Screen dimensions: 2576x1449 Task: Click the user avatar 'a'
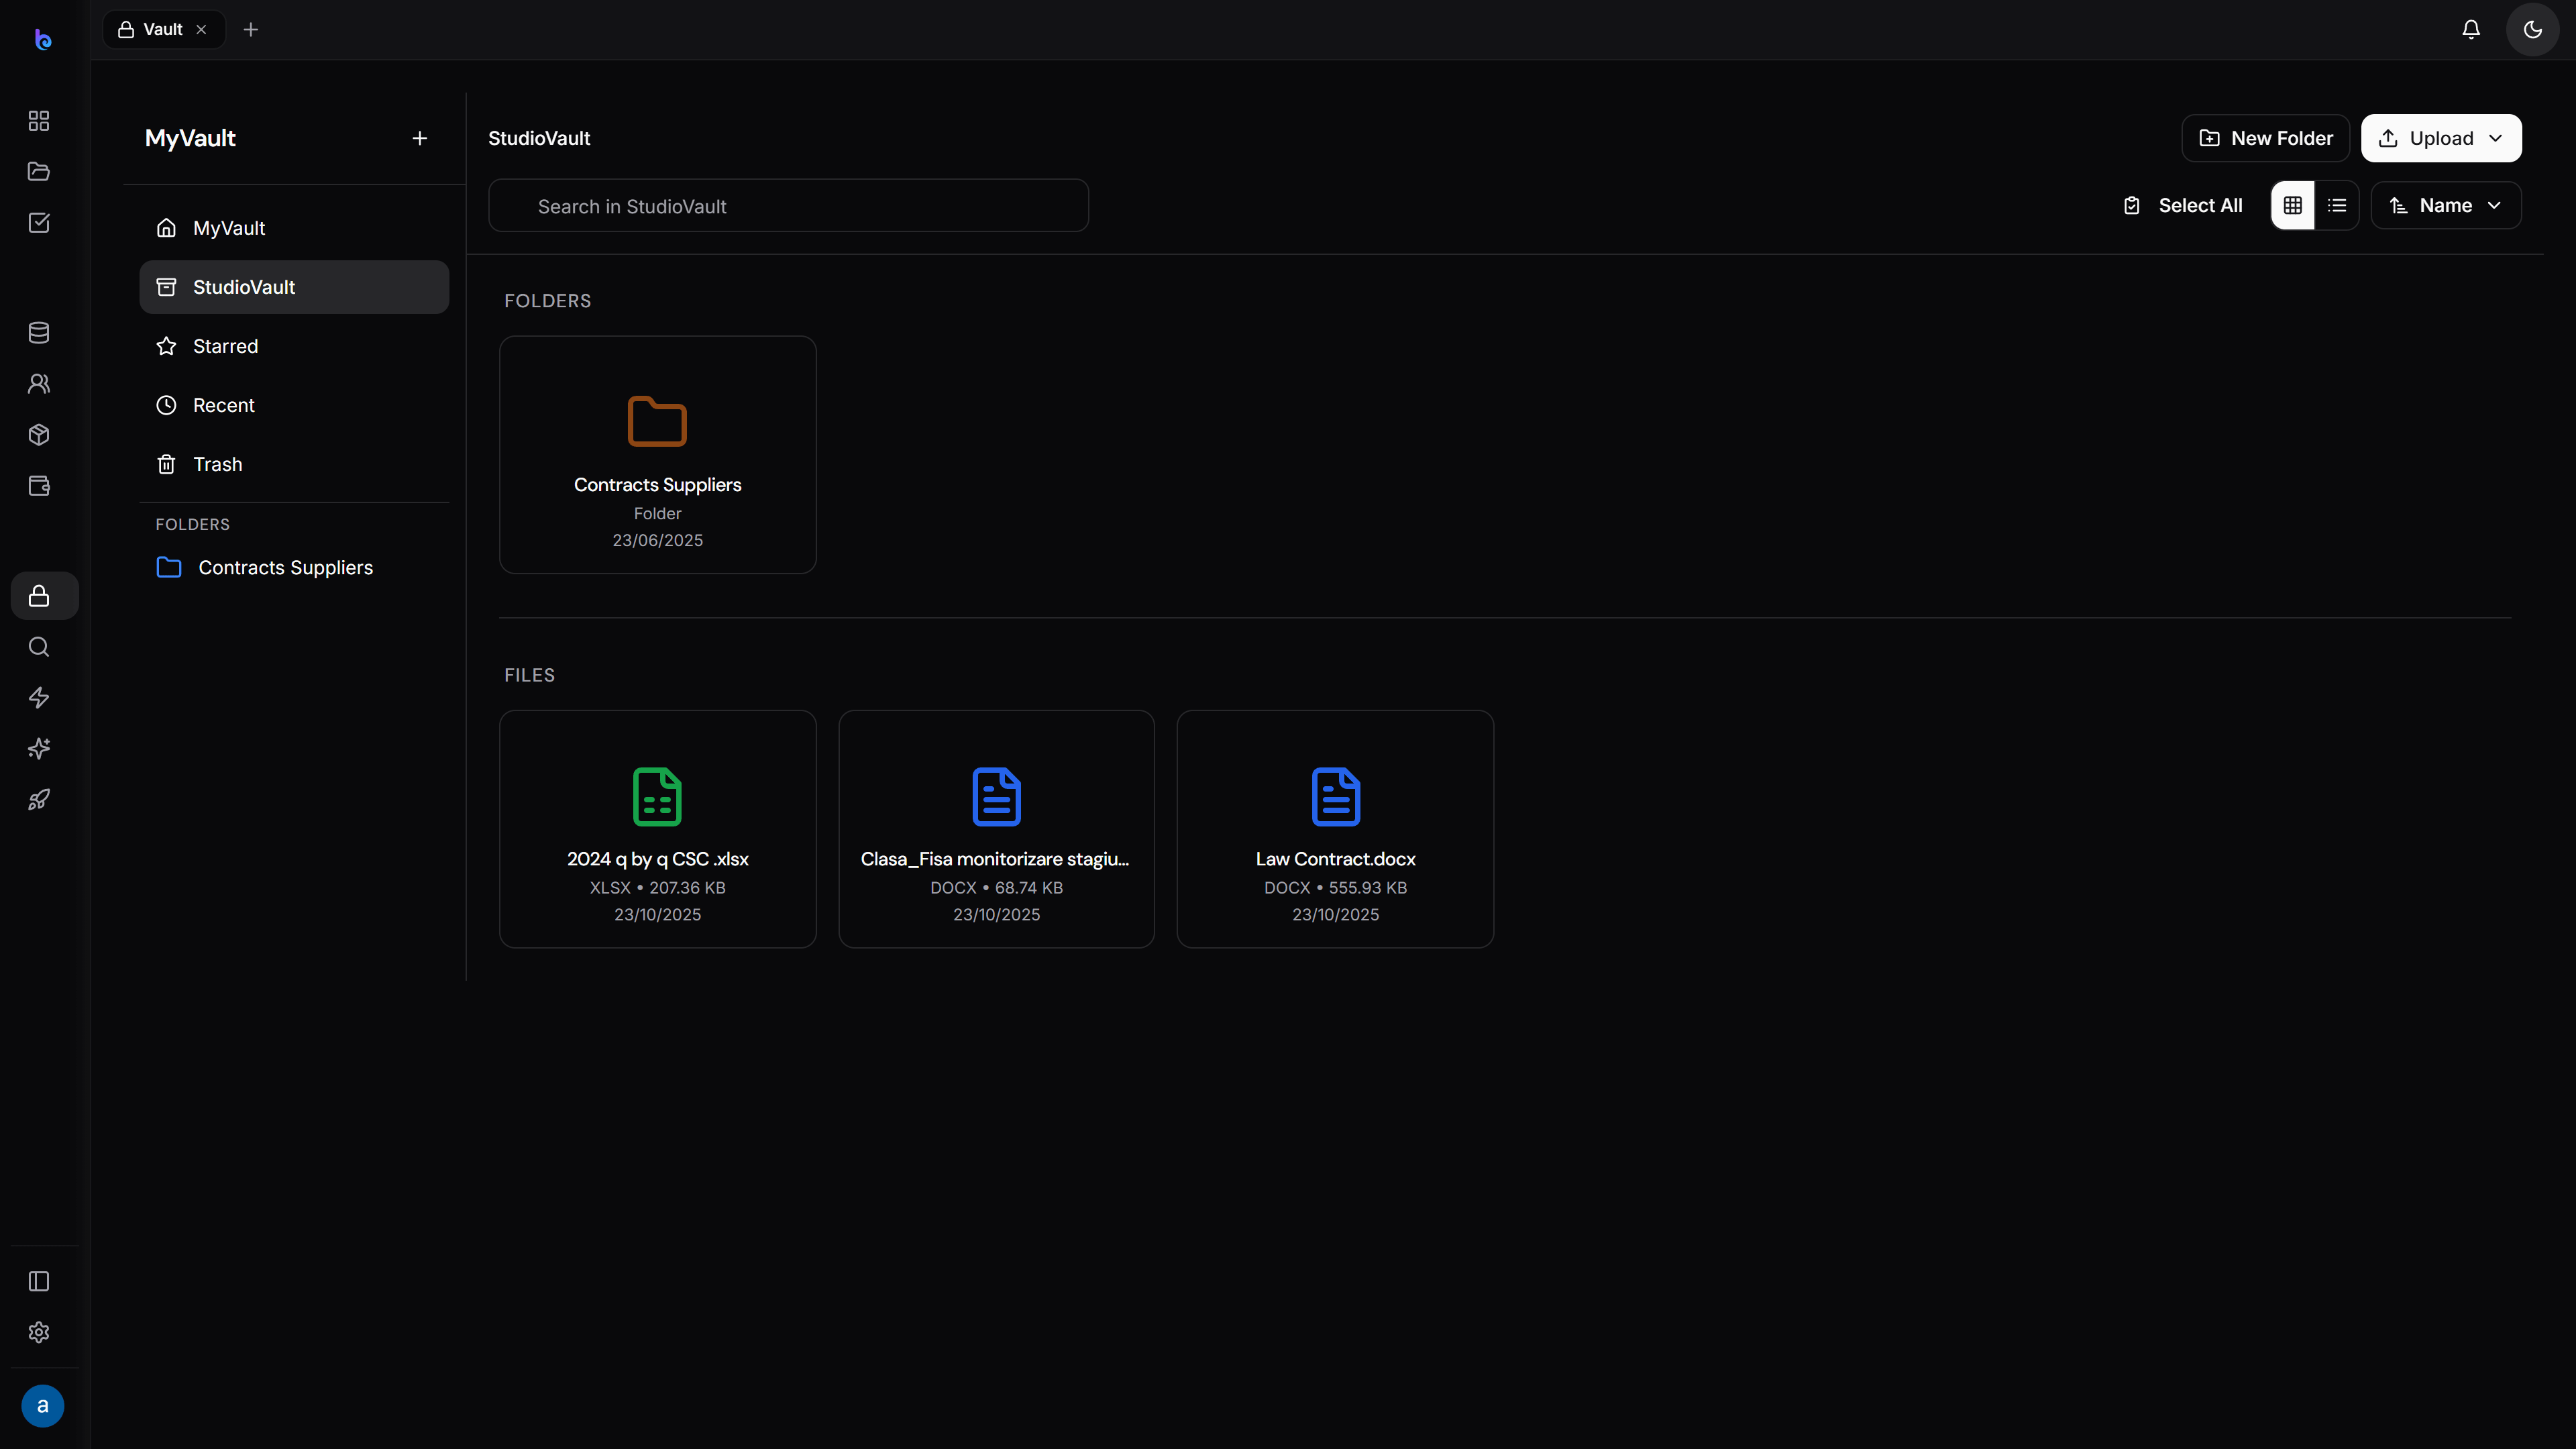point(43,1406)
